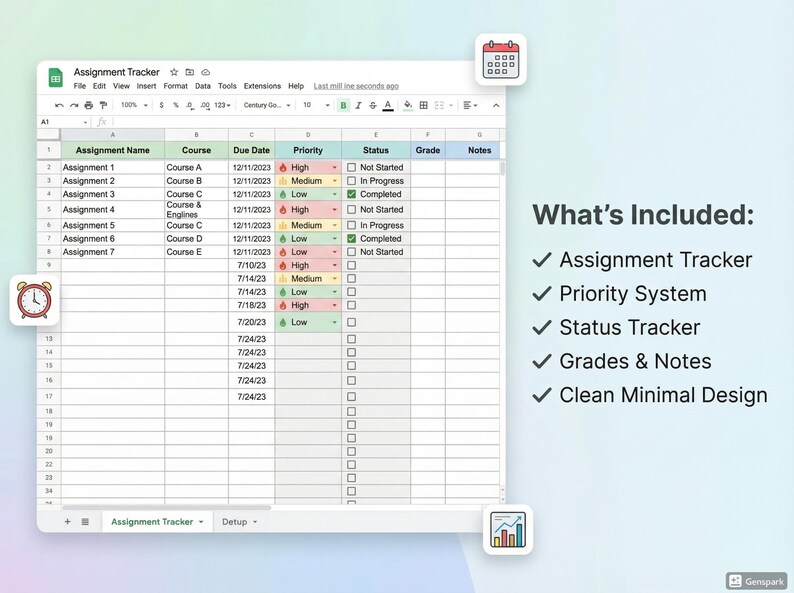The image size is (794, 593).
Task: Open the all sheets list icon
Action: tap(85, 522)
